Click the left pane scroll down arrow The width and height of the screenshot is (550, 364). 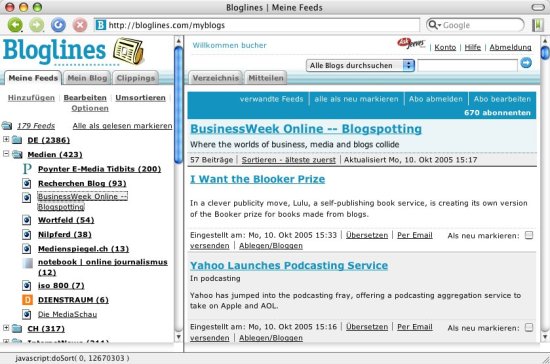point(178,337)
